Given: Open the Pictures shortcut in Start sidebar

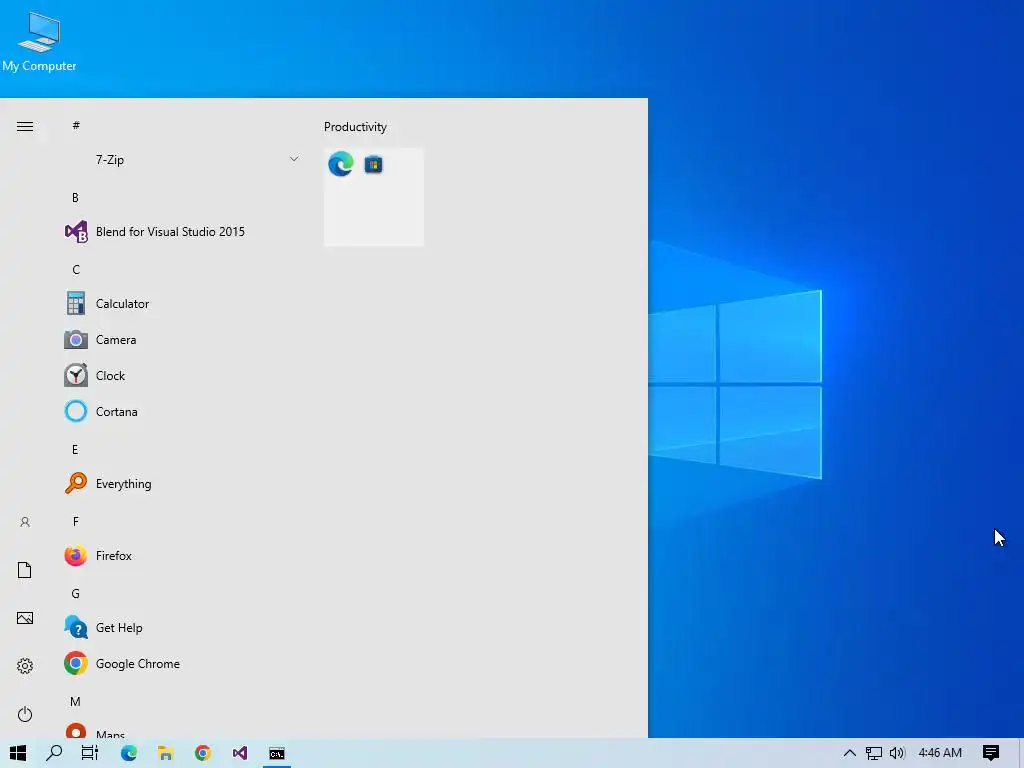Looking at the screenshot, I should click(25, 618).
